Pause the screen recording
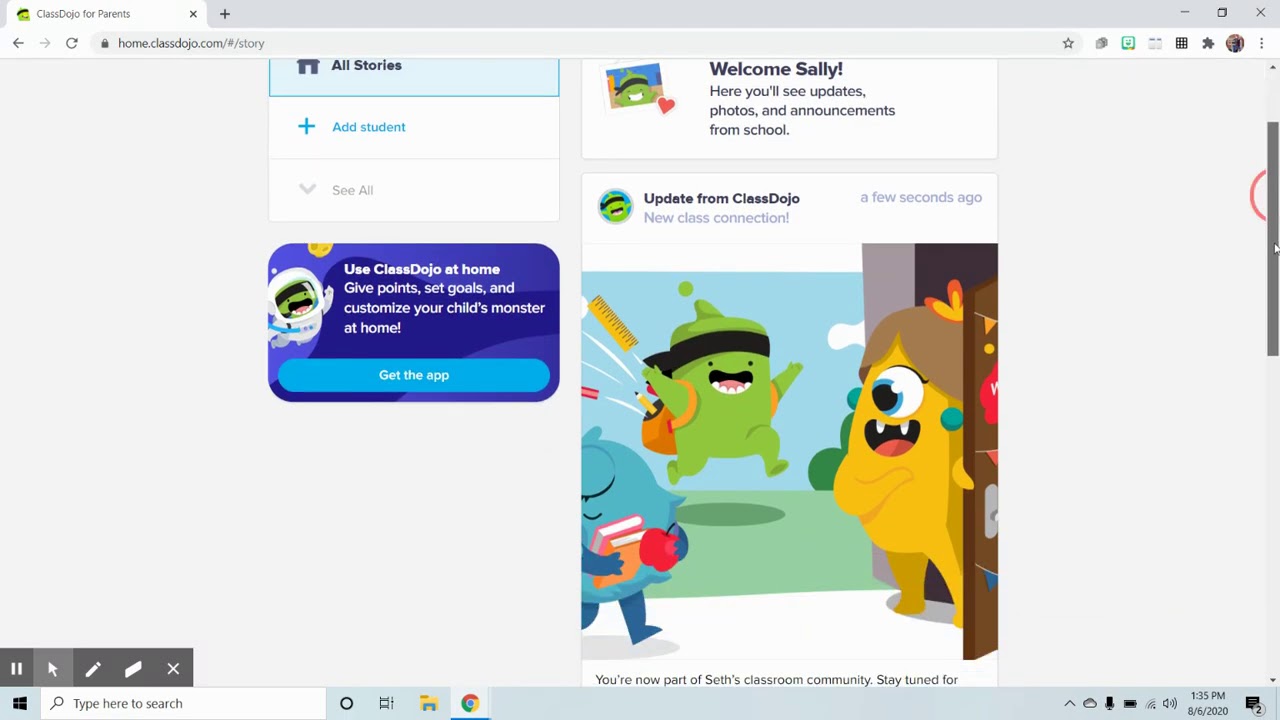 (x=16, y=669)
